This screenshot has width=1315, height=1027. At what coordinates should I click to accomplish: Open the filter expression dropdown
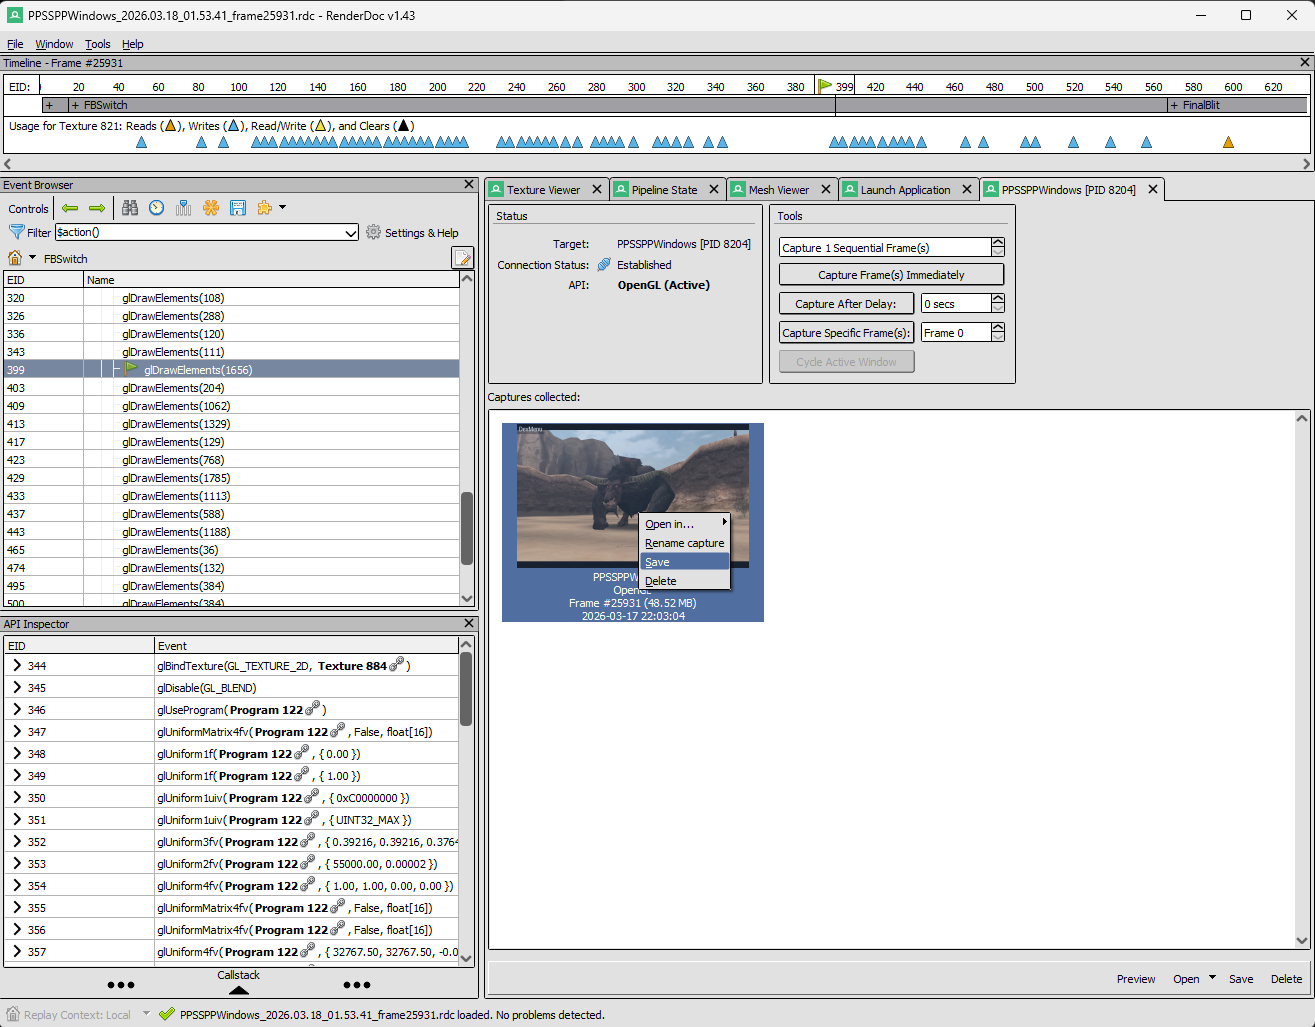coord(350,233)
